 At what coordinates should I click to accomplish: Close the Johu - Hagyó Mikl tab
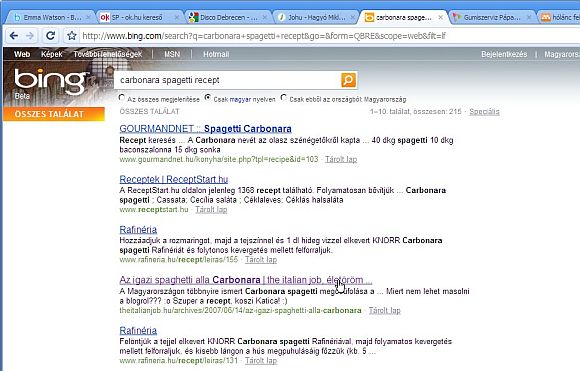352,17
